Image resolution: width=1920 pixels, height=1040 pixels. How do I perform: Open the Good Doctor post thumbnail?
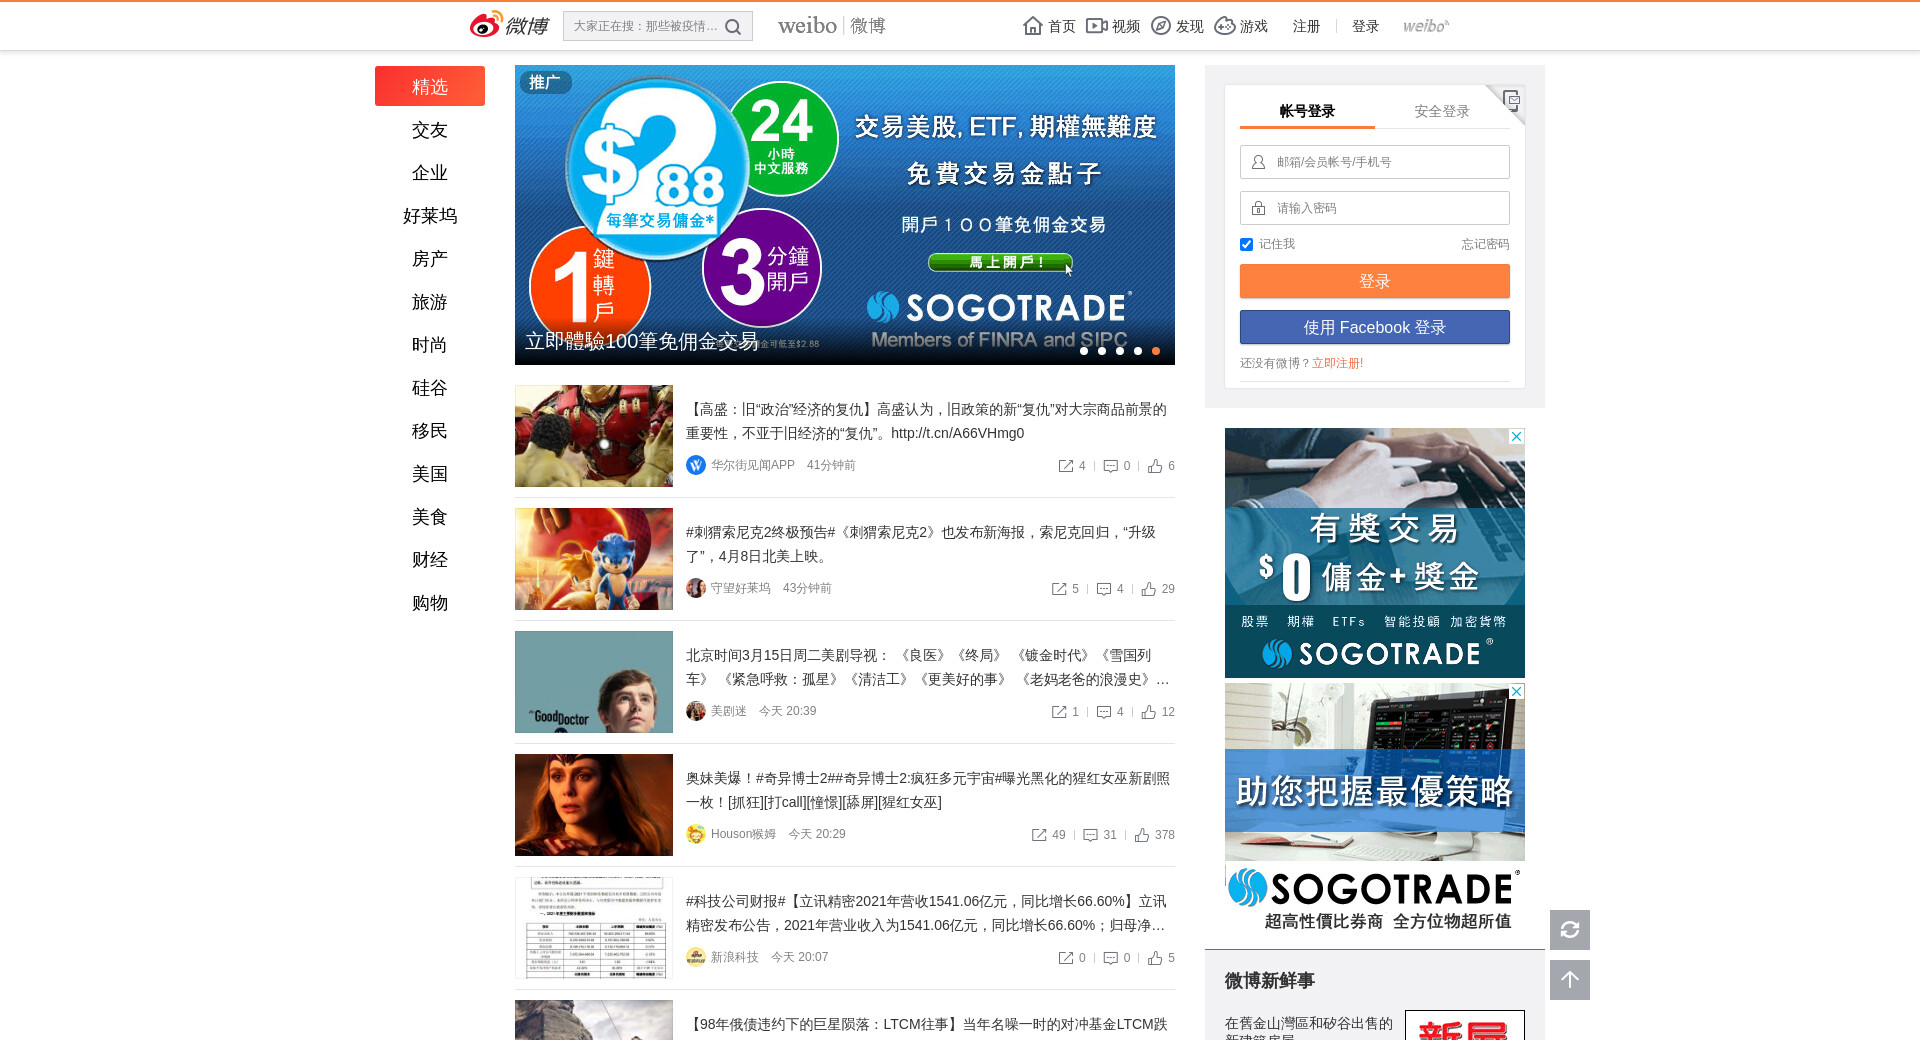coord(594,682)
